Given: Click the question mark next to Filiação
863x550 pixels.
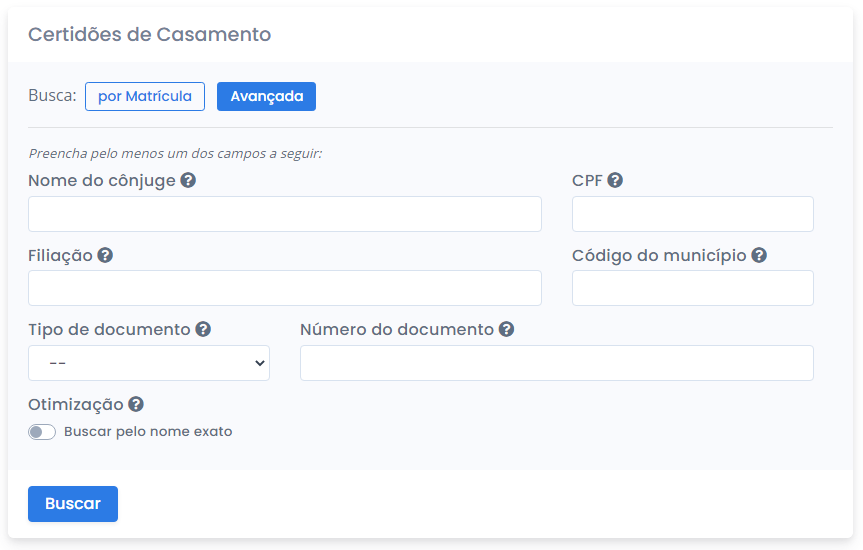Looking at the screenshot, I should click(x=105, y=255).
